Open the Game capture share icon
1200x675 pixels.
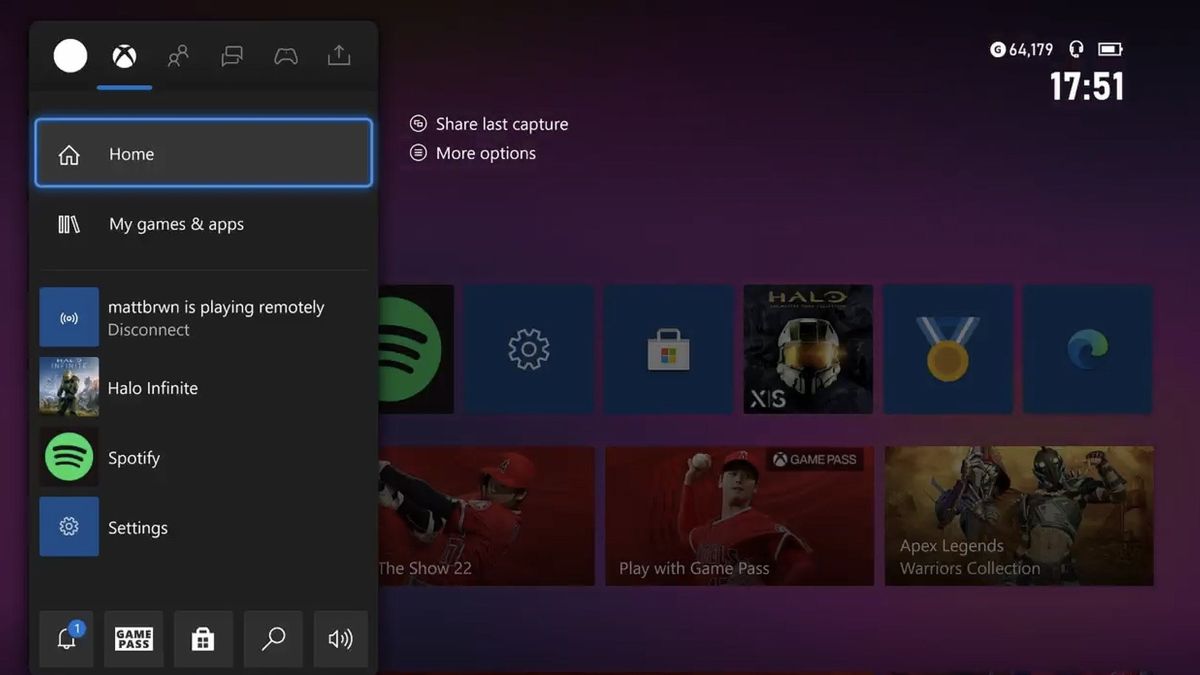(x=339, y=56)
